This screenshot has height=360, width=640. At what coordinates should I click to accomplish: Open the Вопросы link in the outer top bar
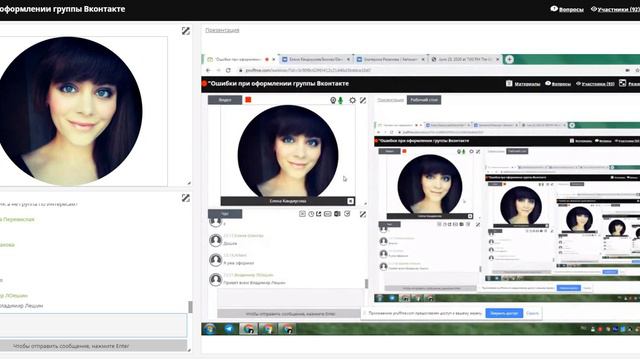pos(567,9)
